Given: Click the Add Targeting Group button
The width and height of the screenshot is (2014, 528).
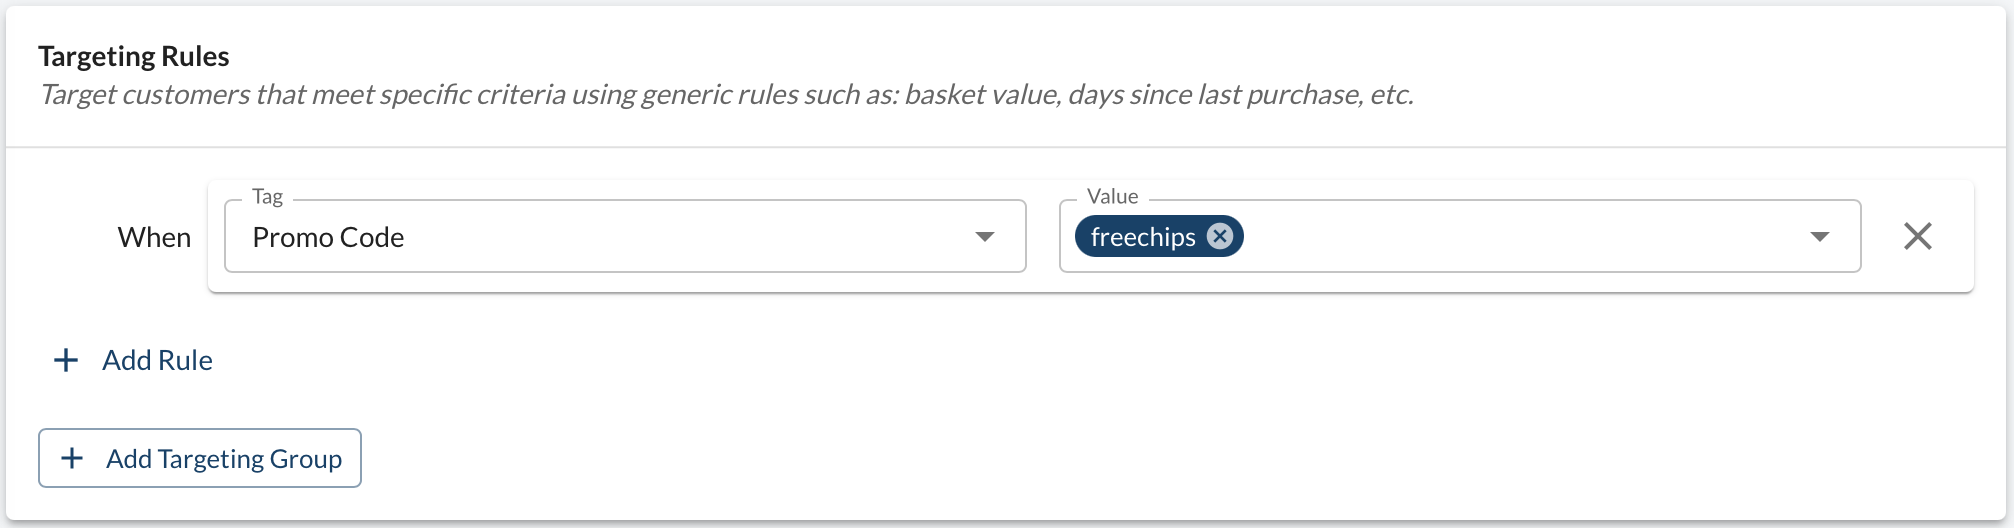Looking at the screenshot, I should point(200,458).
